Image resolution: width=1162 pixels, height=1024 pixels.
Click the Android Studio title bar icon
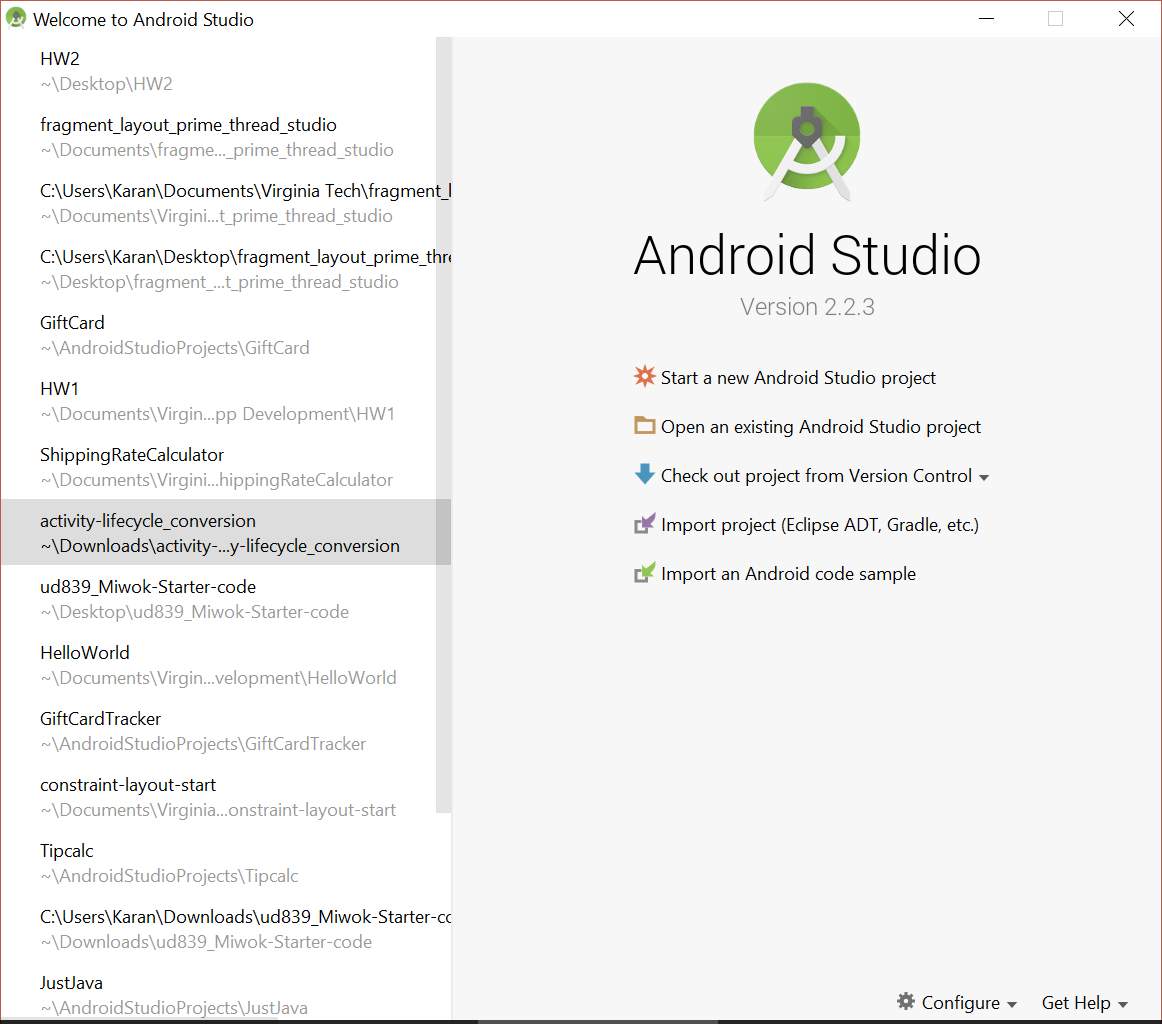16,18
